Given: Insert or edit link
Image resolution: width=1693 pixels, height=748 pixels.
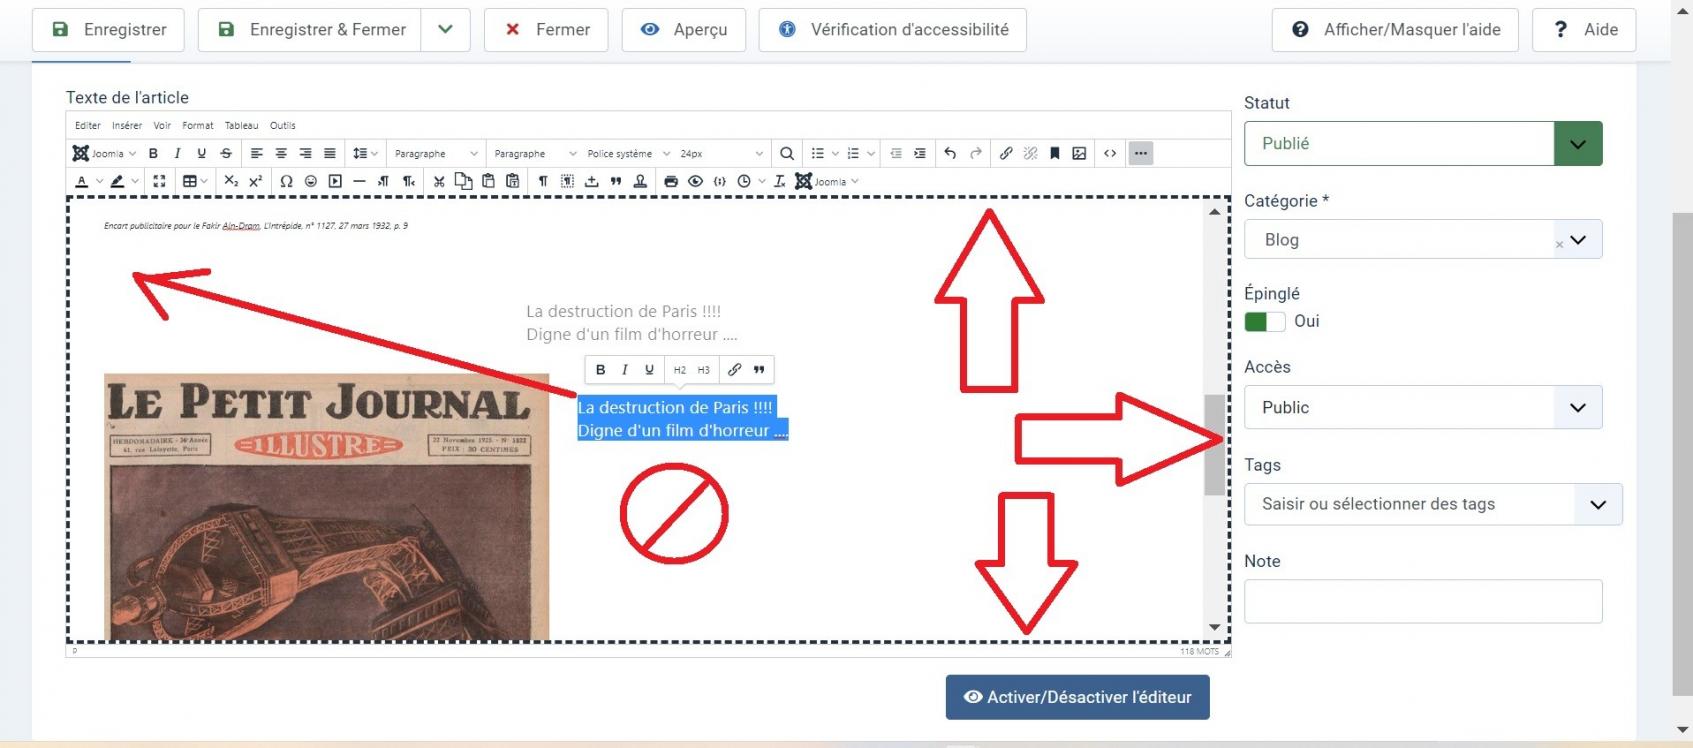Looking at the screenshot, I should (1006, 153).
